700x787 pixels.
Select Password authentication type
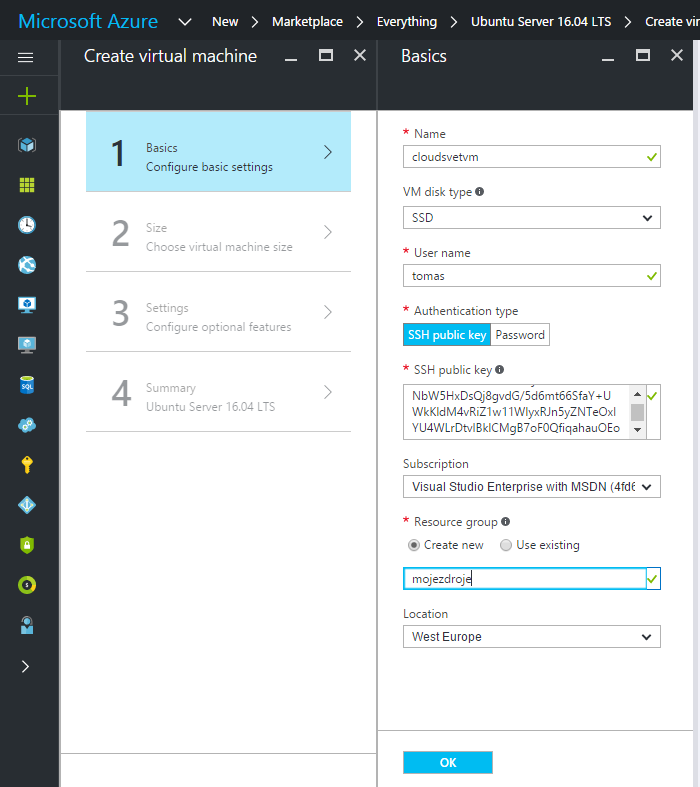point(520,335)
